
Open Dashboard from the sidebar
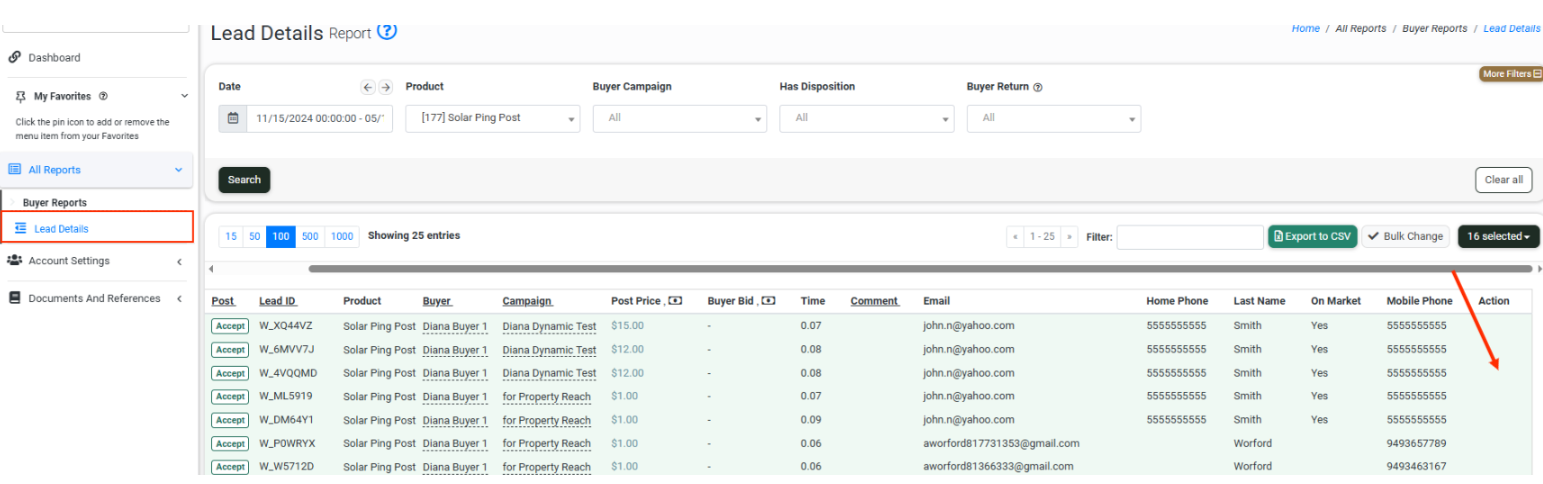tap(54, 58)
